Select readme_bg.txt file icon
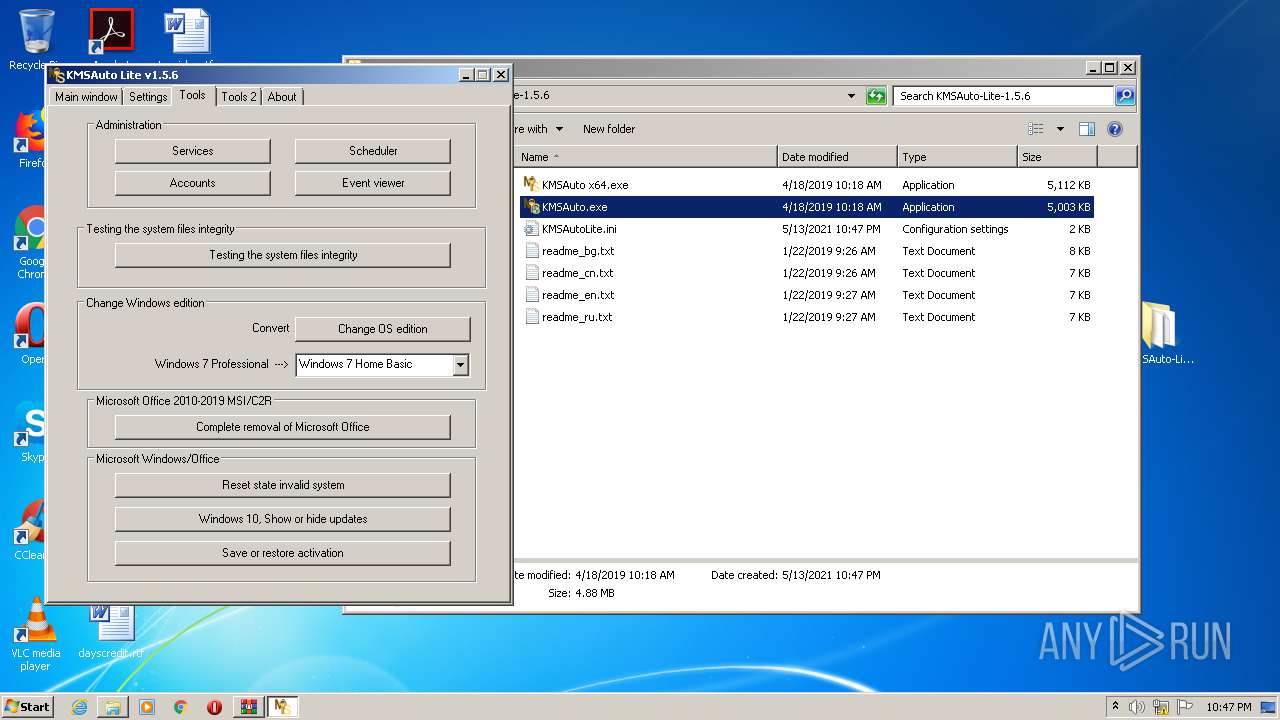This screenshot has height=720, width=1280. (531, 251)
